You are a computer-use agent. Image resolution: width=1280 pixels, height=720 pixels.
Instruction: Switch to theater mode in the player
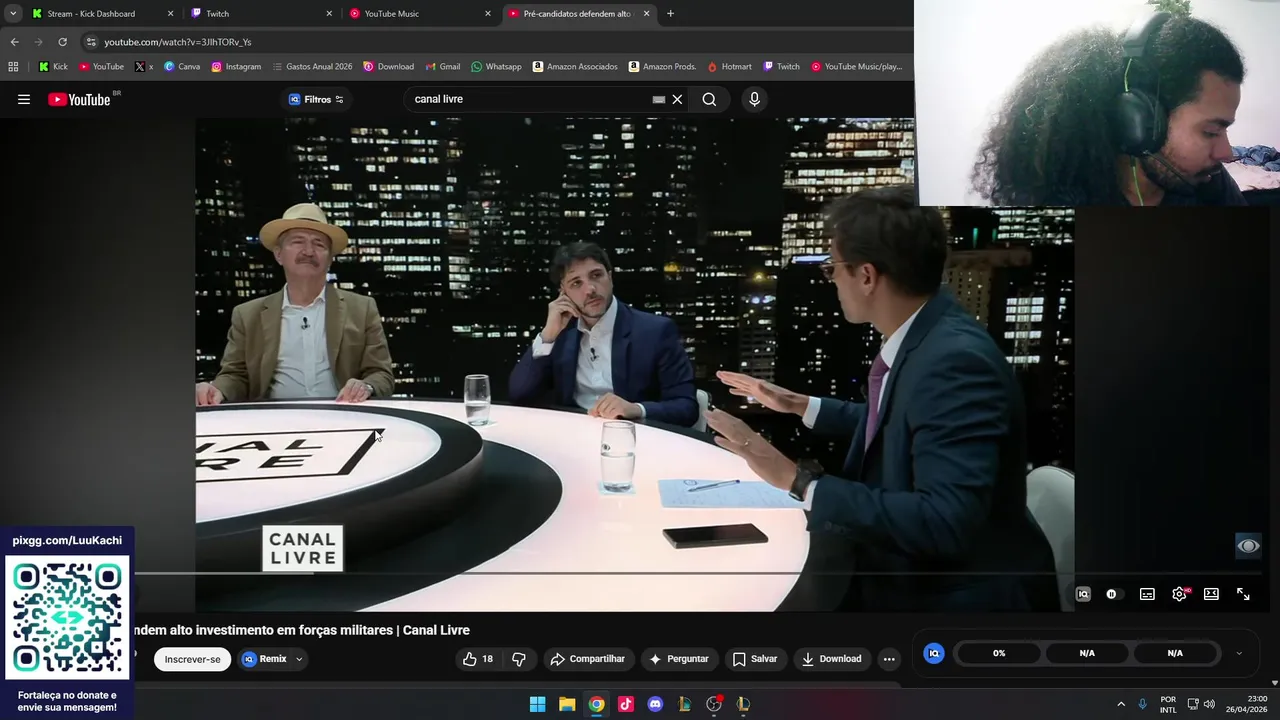pos(1211,594)
